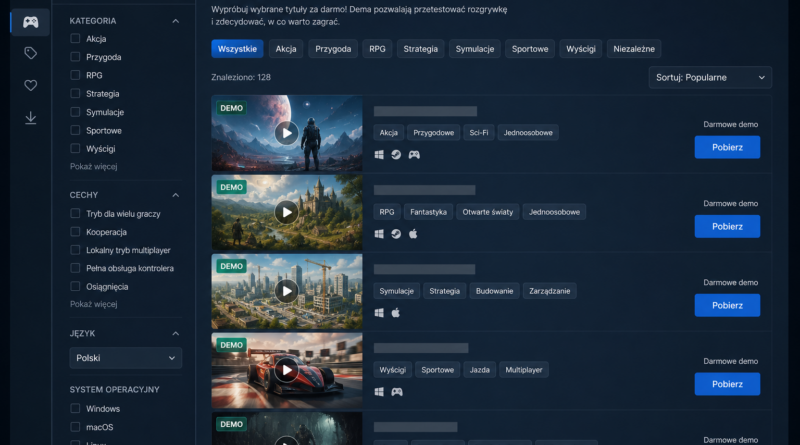Click Windows icon in the Jazda game row
Viewport: 800px width, 445px height.
(379, 392)
